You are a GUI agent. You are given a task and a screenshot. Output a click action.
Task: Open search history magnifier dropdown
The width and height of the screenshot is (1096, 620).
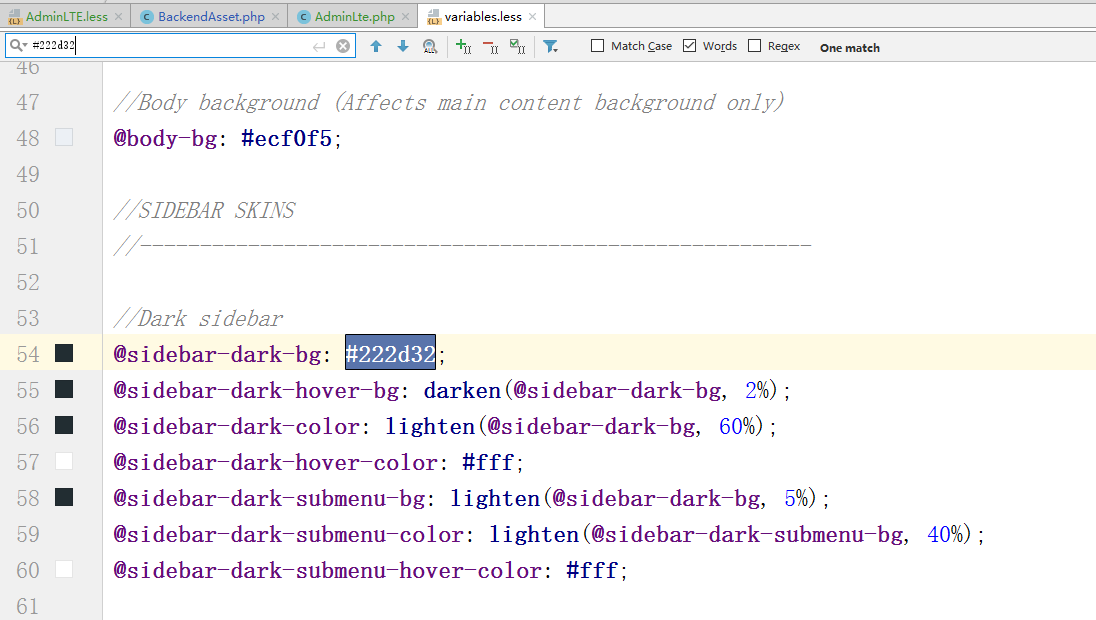pyautogui.click(x=18, y=46)
